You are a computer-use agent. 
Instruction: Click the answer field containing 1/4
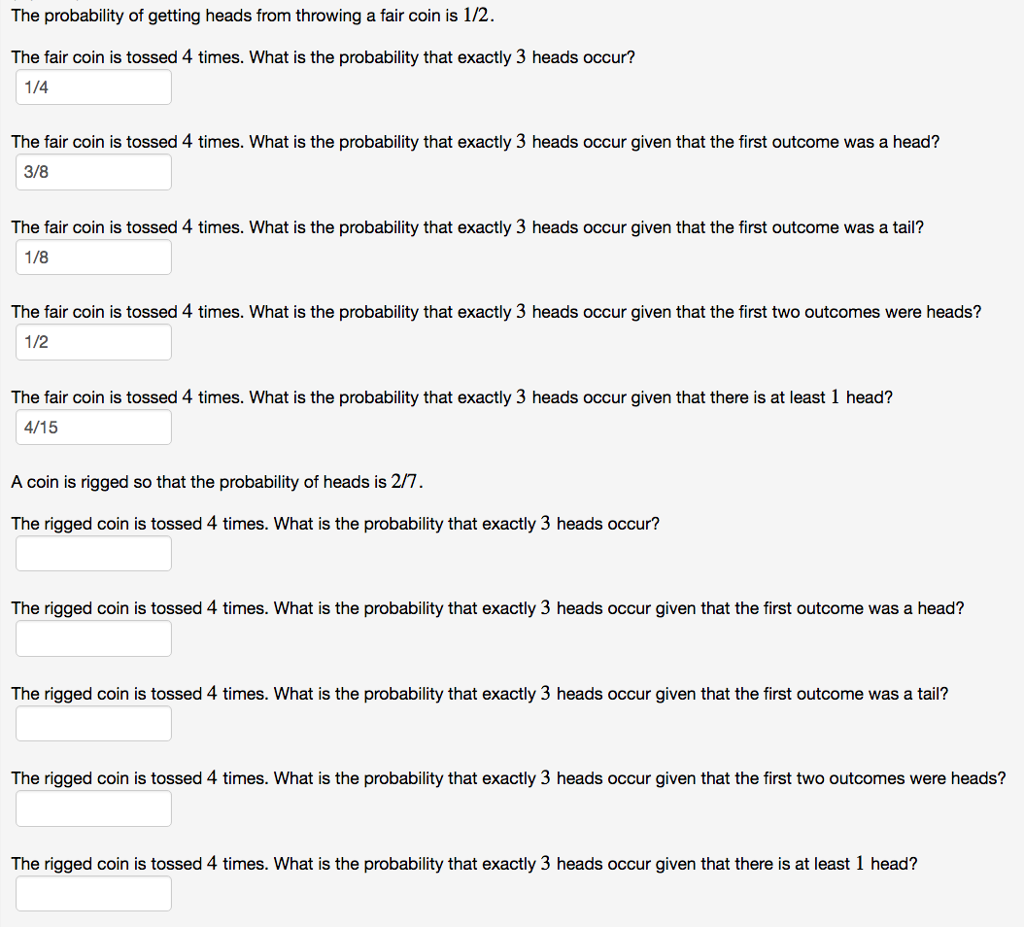tap(93, 87)
